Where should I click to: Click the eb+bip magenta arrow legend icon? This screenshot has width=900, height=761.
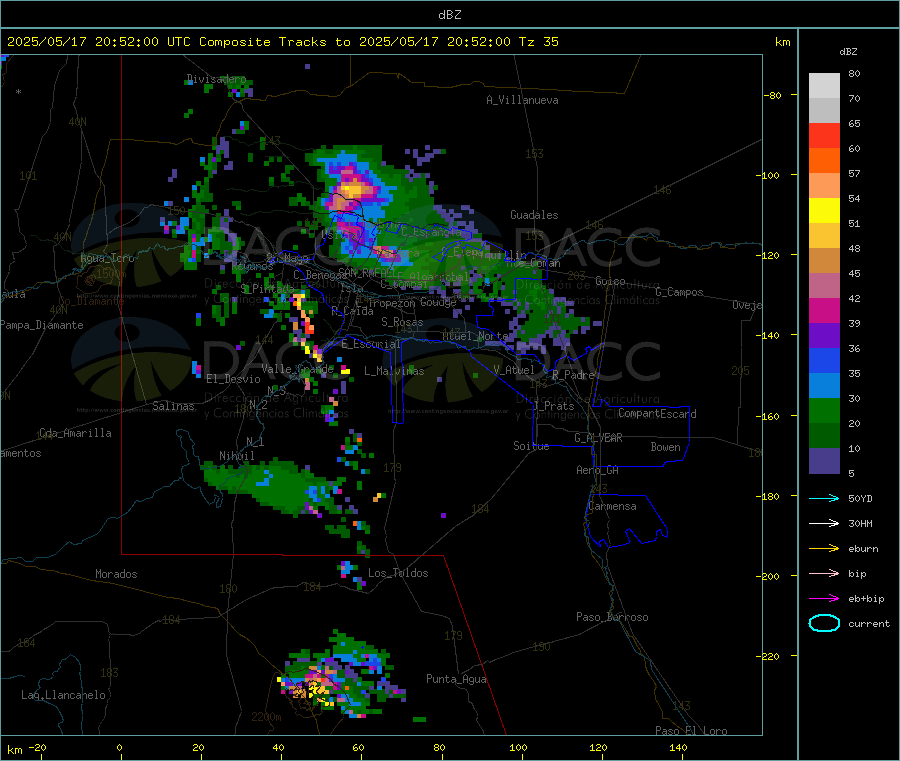[824, 599]
